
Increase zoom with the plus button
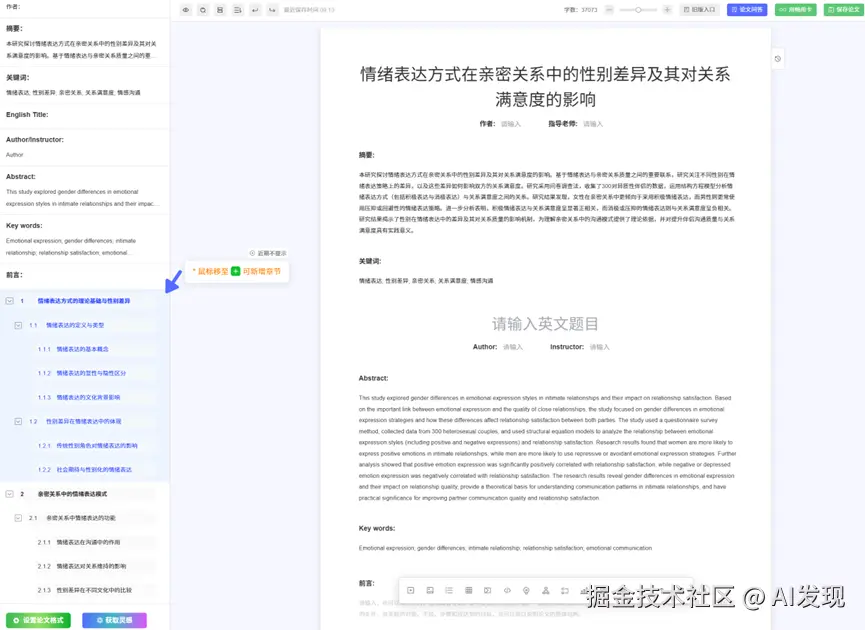(667, 10)
